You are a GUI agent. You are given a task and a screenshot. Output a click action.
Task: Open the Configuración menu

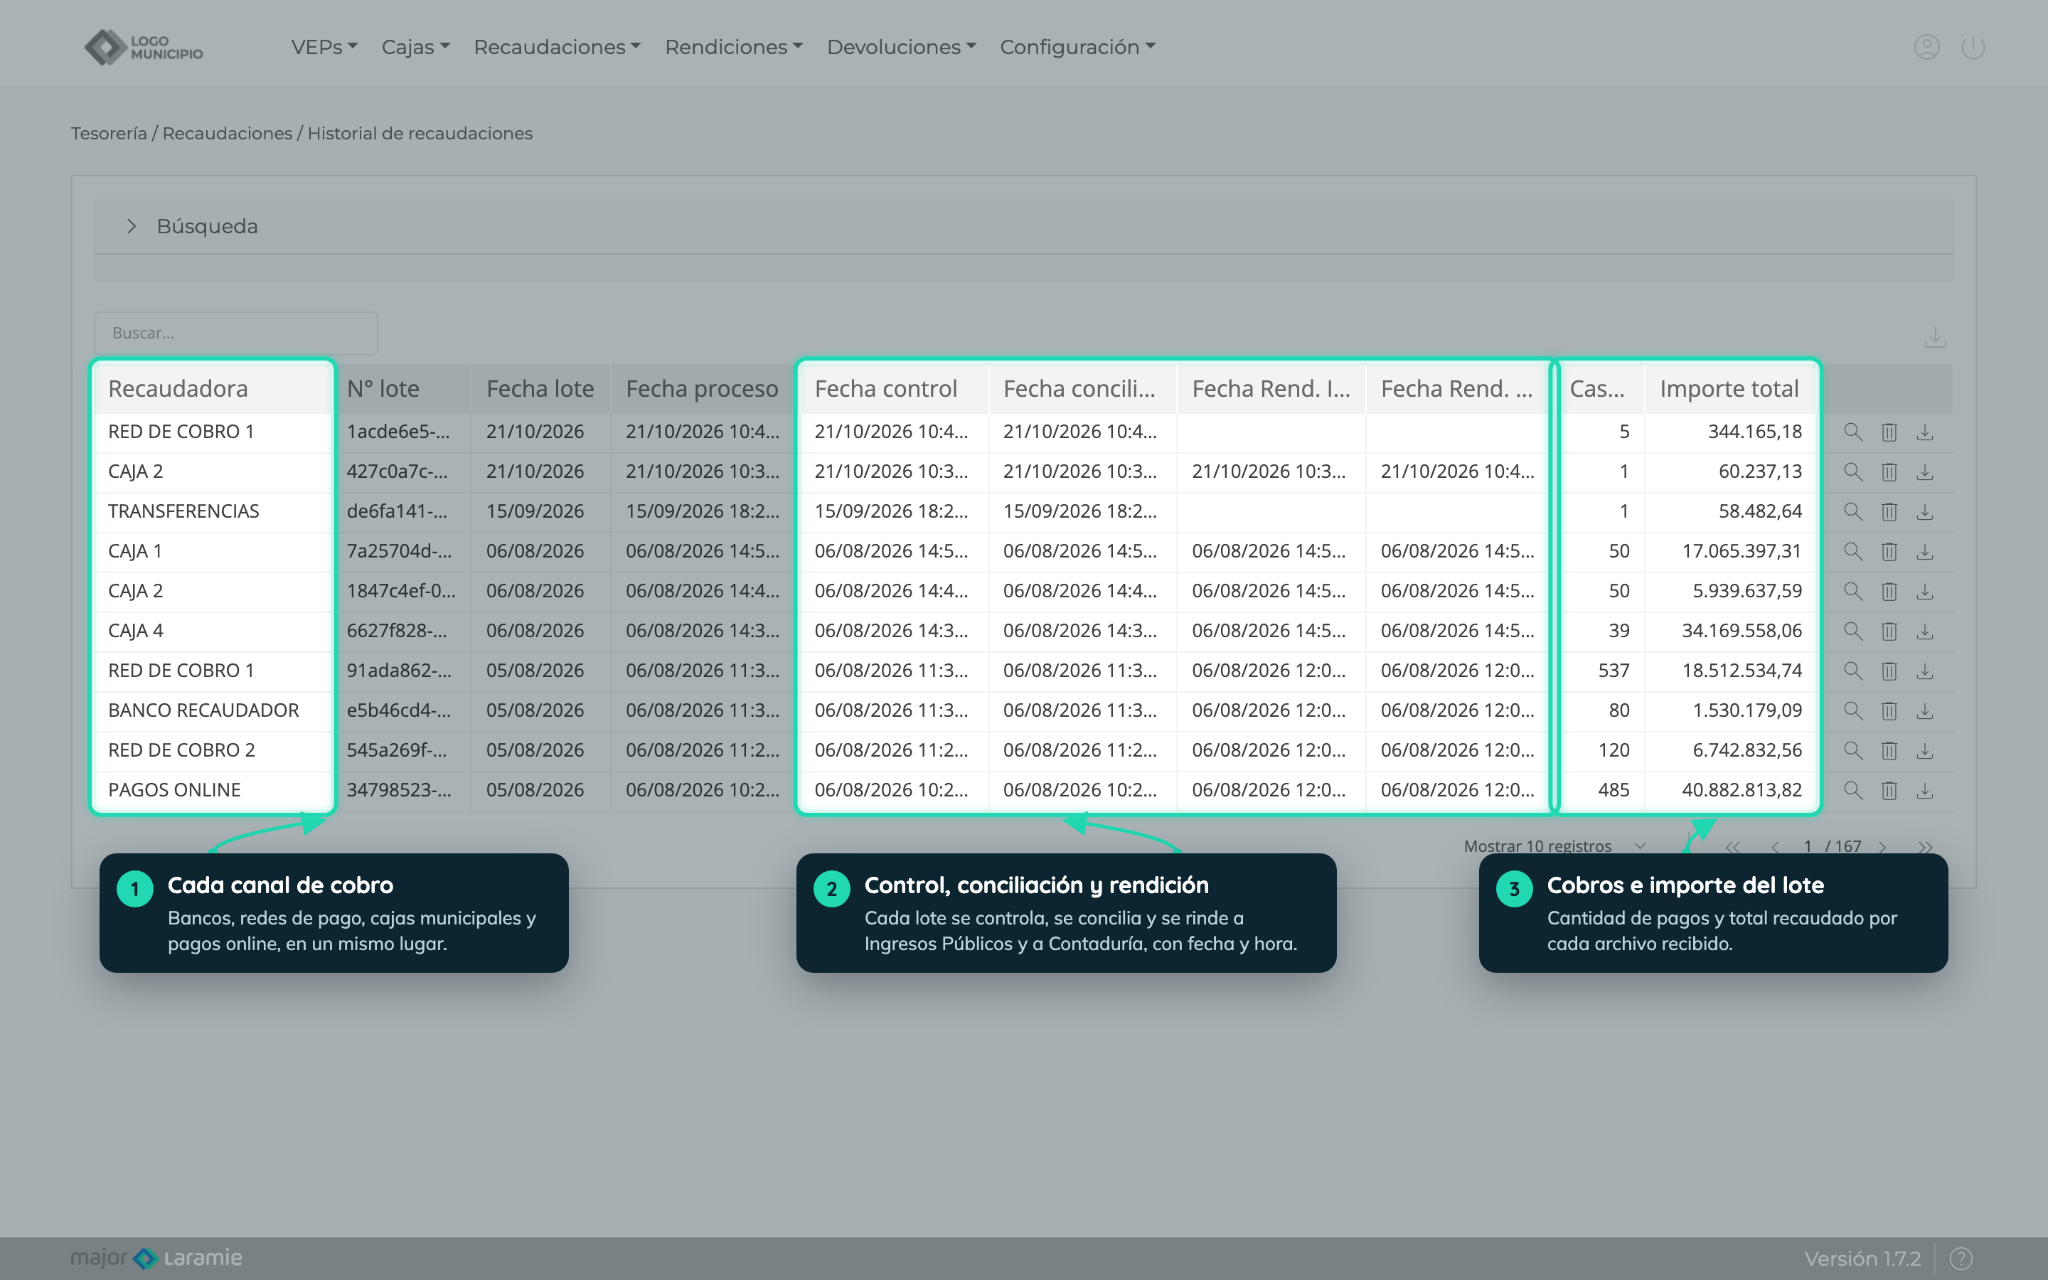point(1077,47)
